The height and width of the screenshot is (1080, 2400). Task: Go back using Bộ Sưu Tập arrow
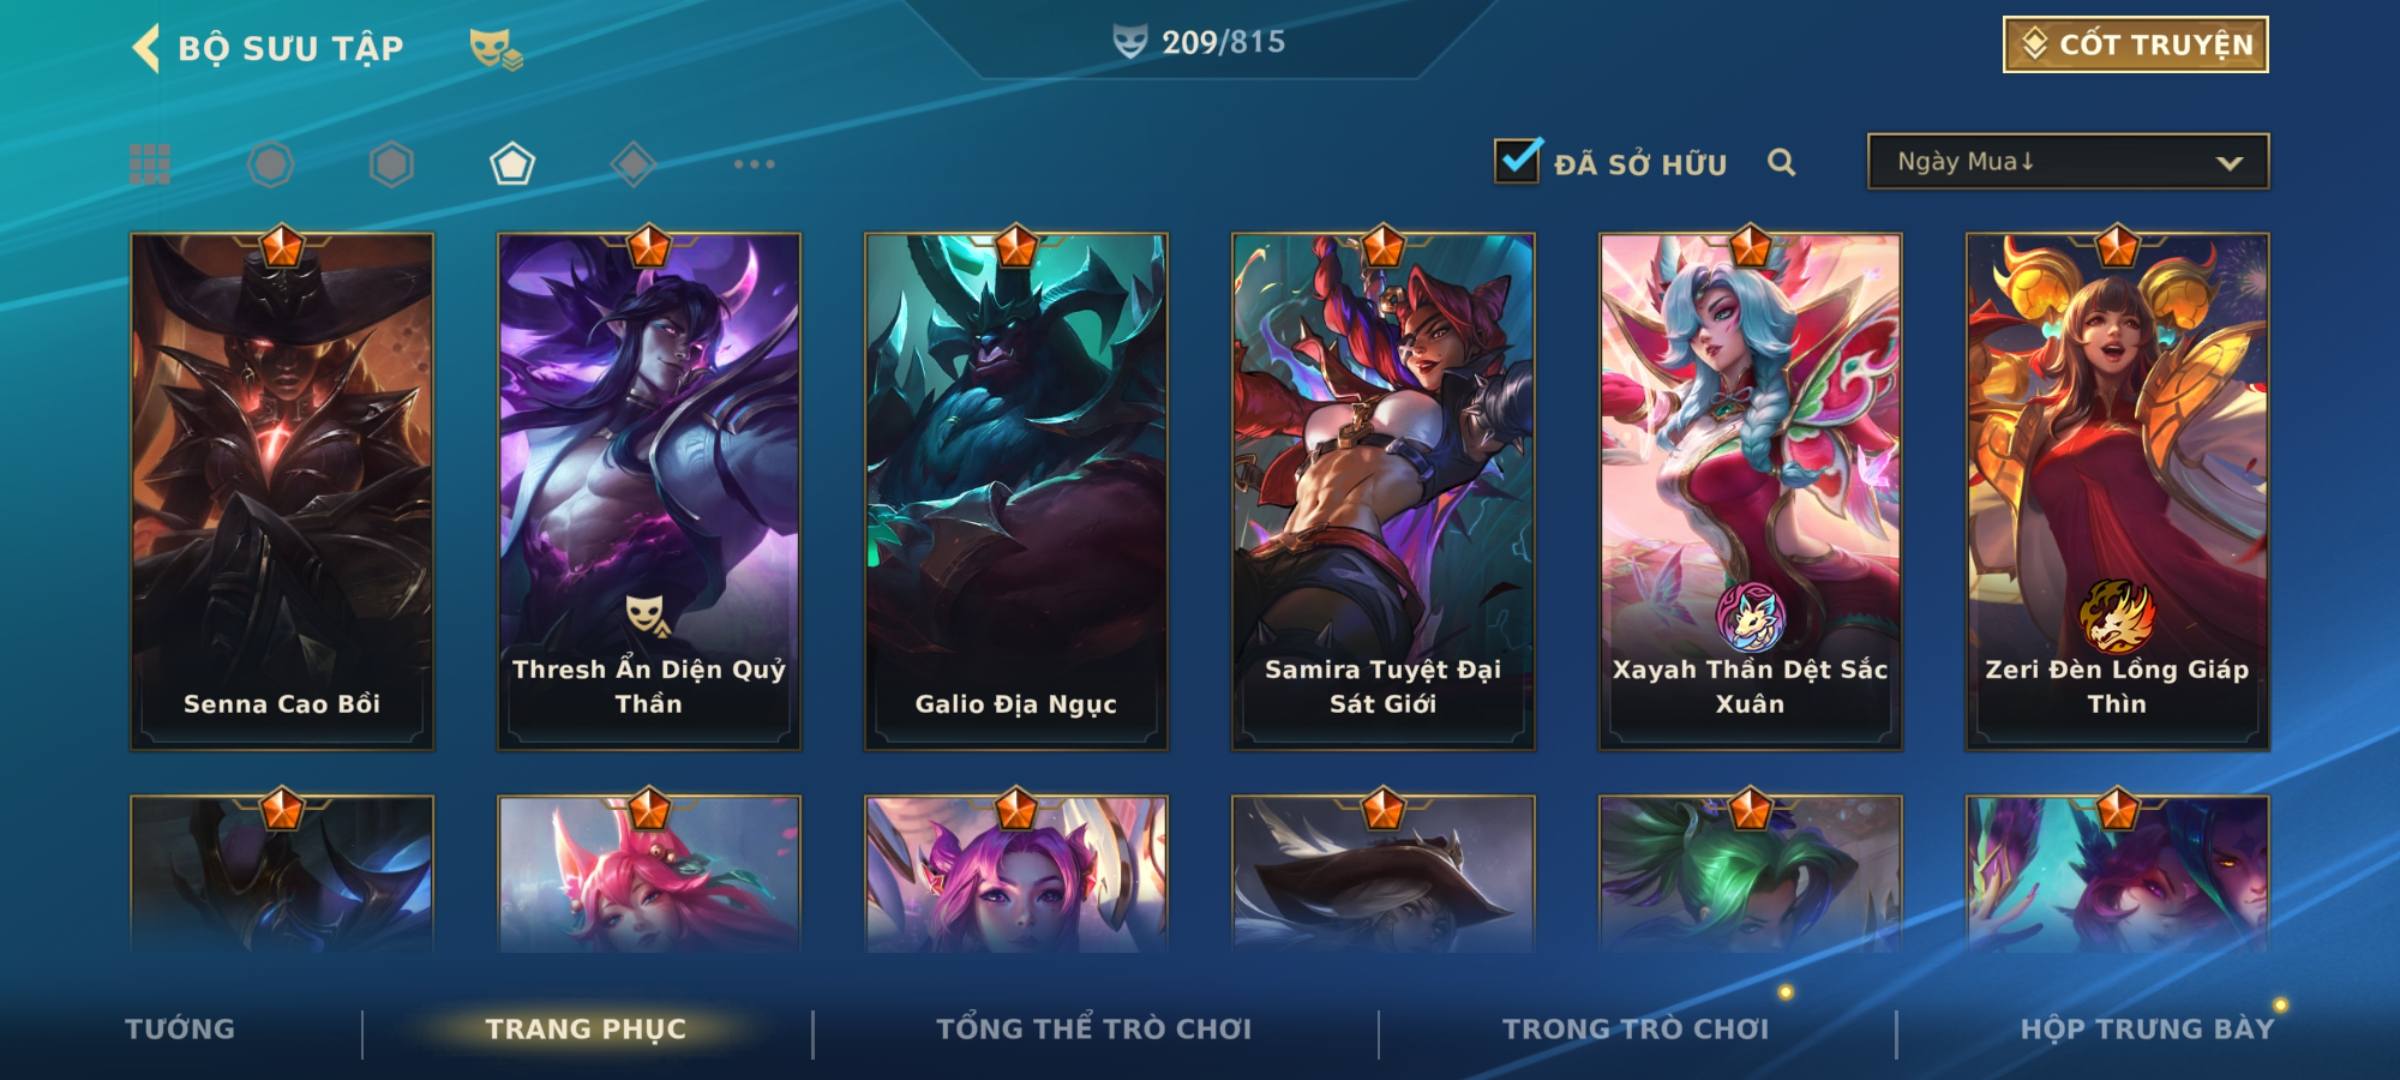[x=147, y=48]
